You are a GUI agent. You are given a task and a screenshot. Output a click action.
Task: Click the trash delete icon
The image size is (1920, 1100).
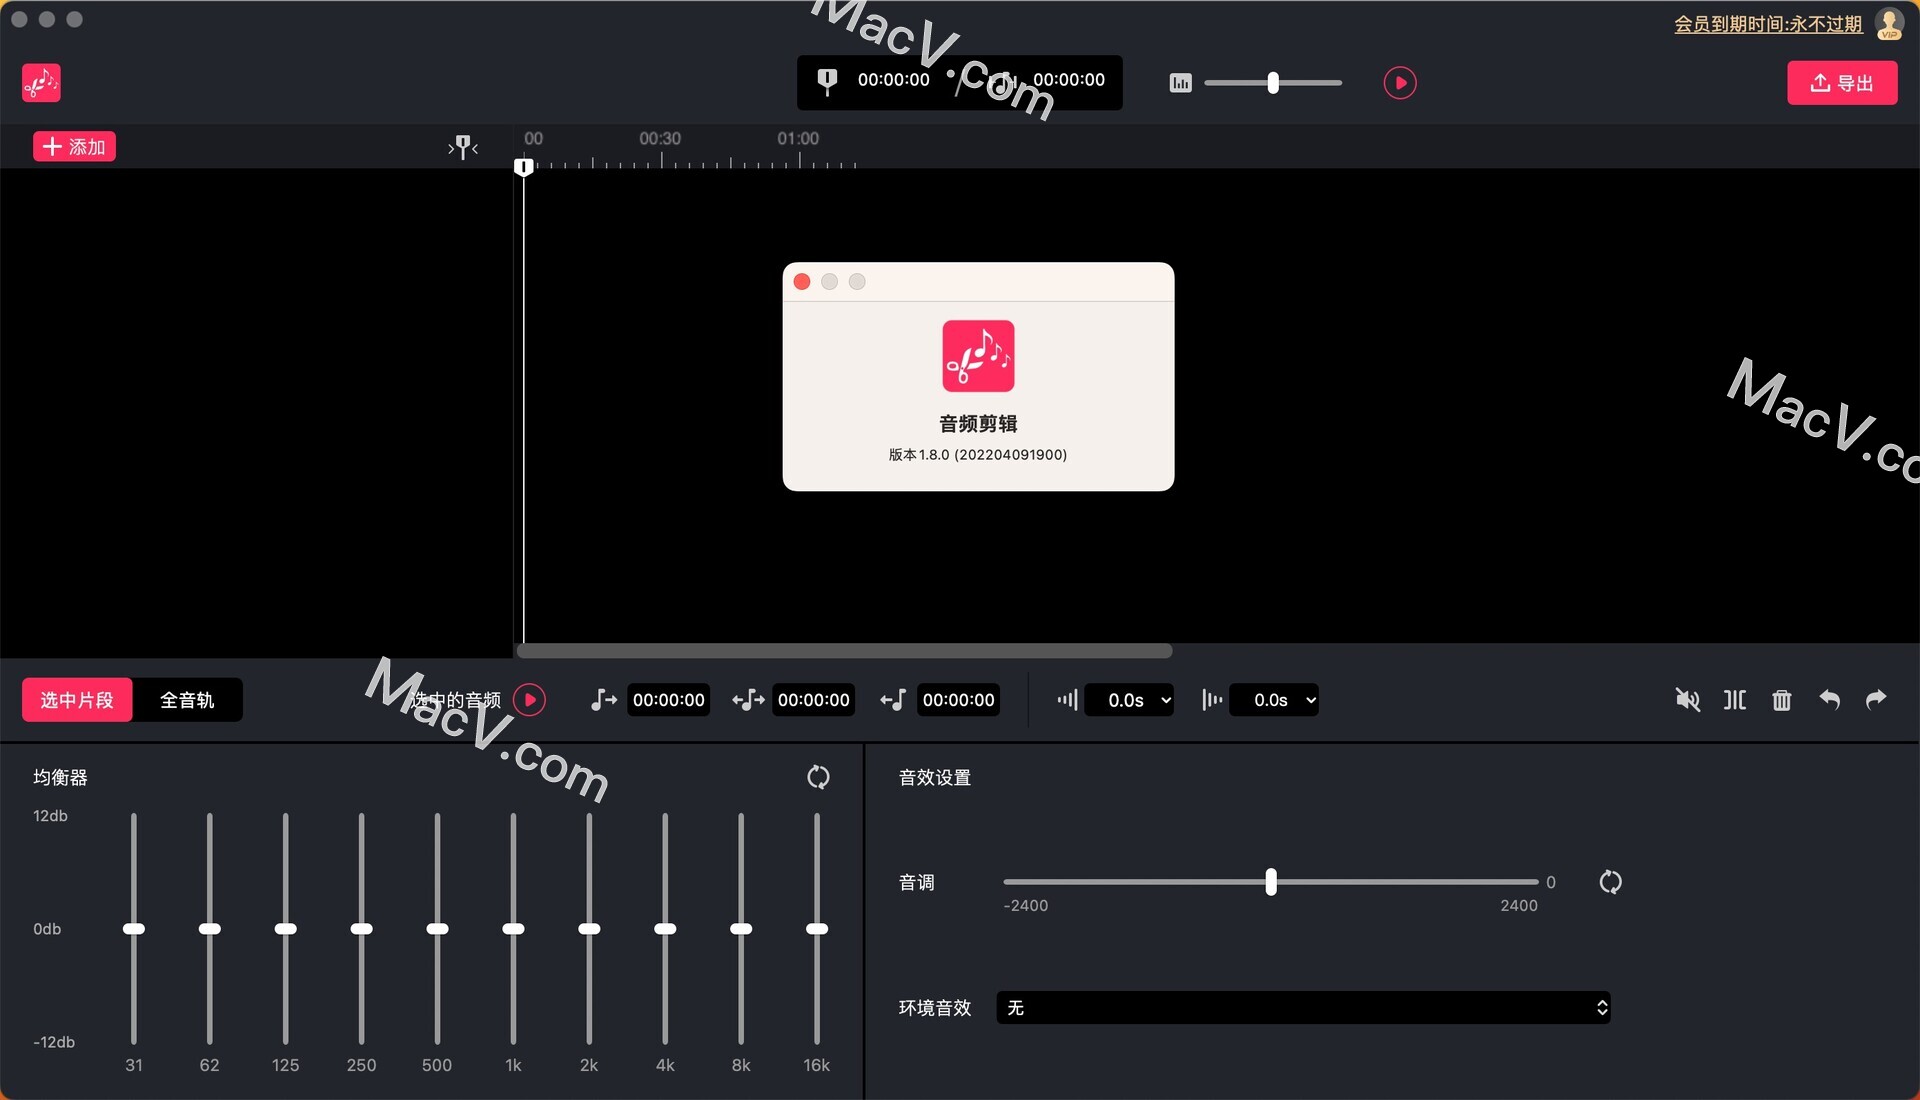(x=1782, y=700)
